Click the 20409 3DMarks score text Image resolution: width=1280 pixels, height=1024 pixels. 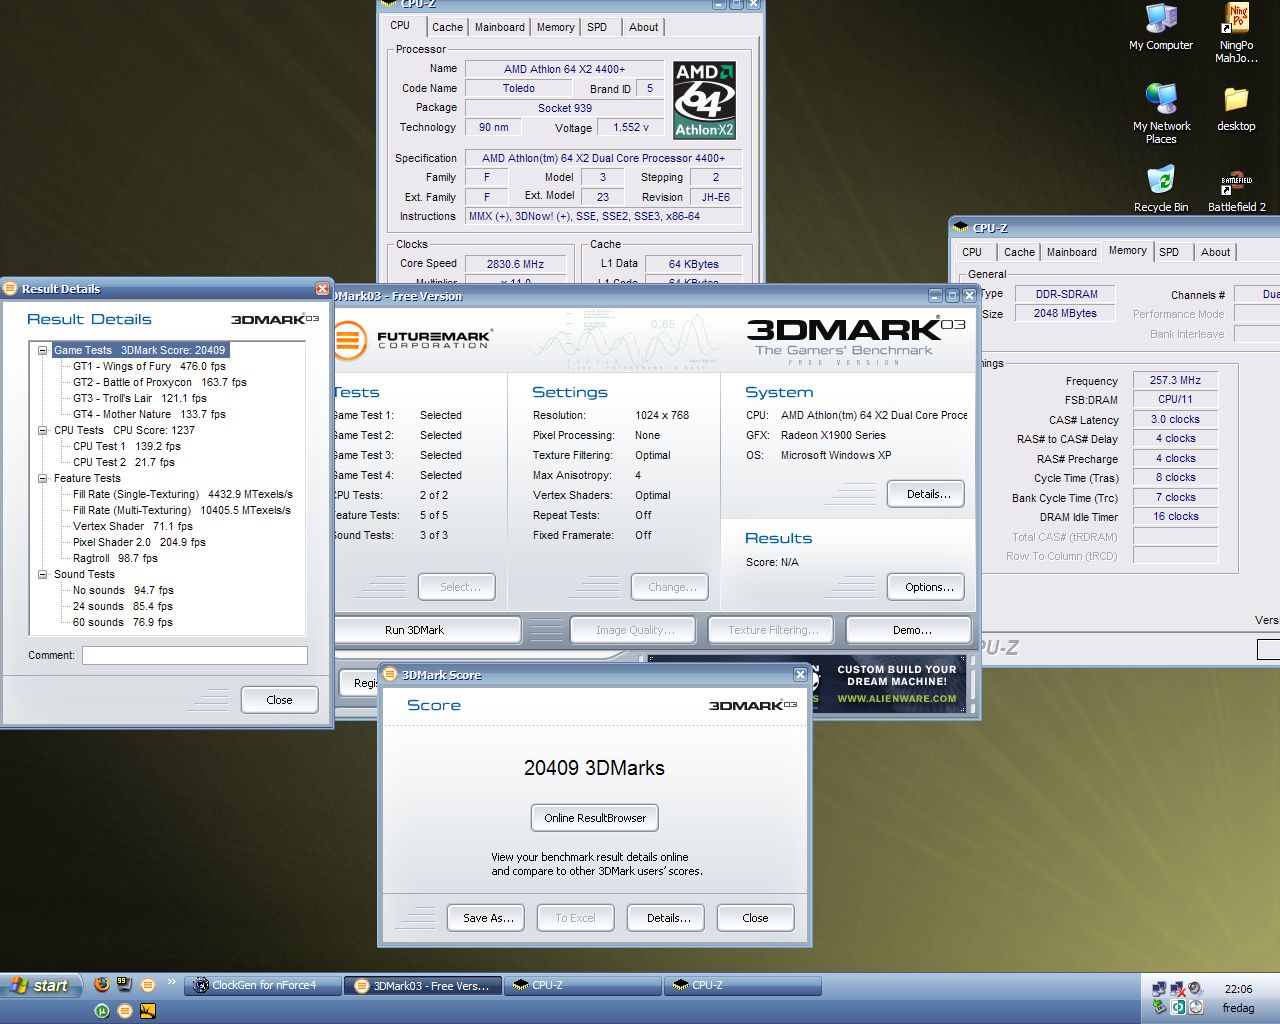click(x=594, y=768)
